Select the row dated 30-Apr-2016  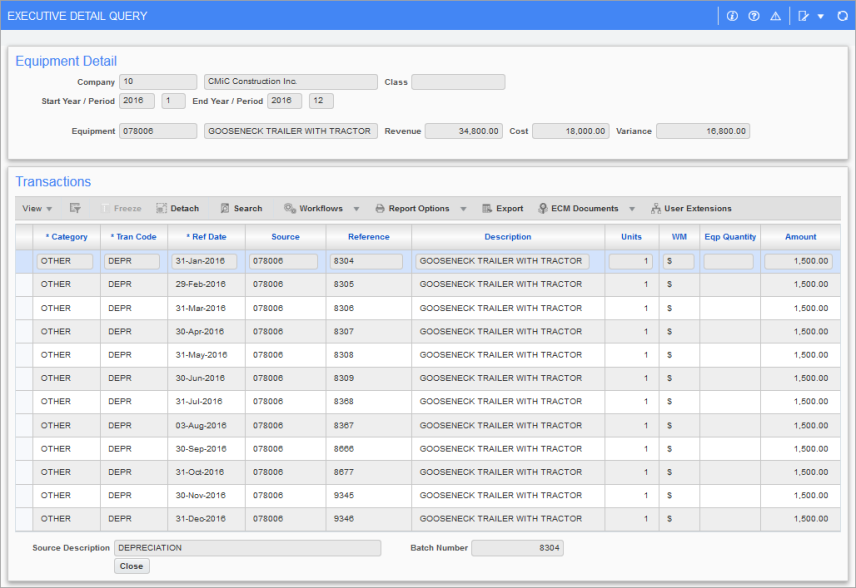pyautogui.click(x=428, y=331)
